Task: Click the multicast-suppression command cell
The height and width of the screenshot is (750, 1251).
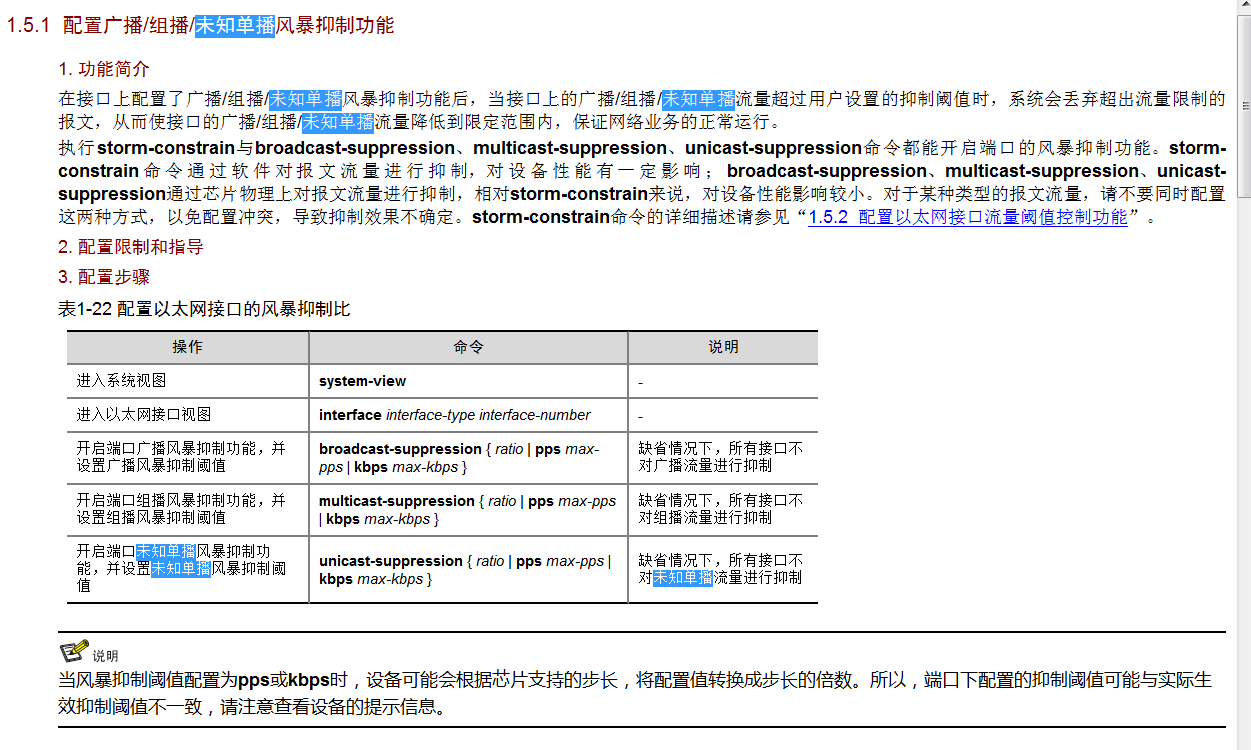Action: coord(468,510)
